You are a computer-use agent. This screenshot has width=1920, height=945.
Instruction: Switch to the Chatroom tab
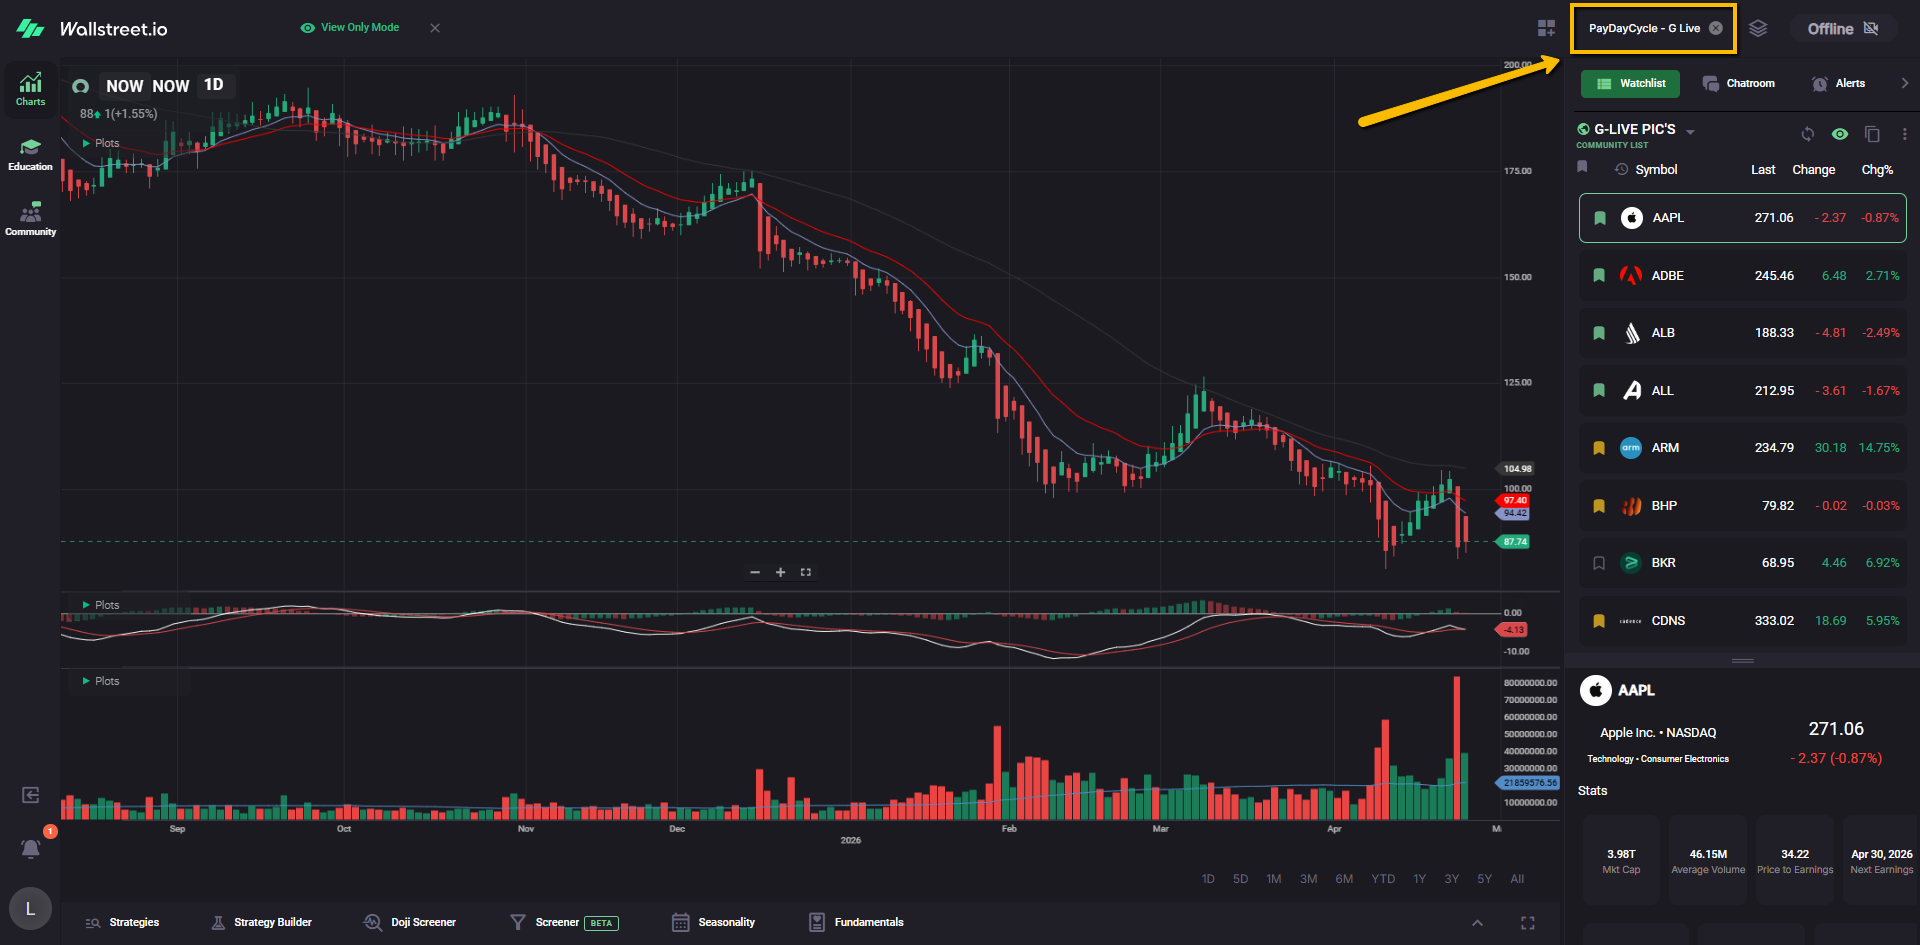[x=1739, y=84]
